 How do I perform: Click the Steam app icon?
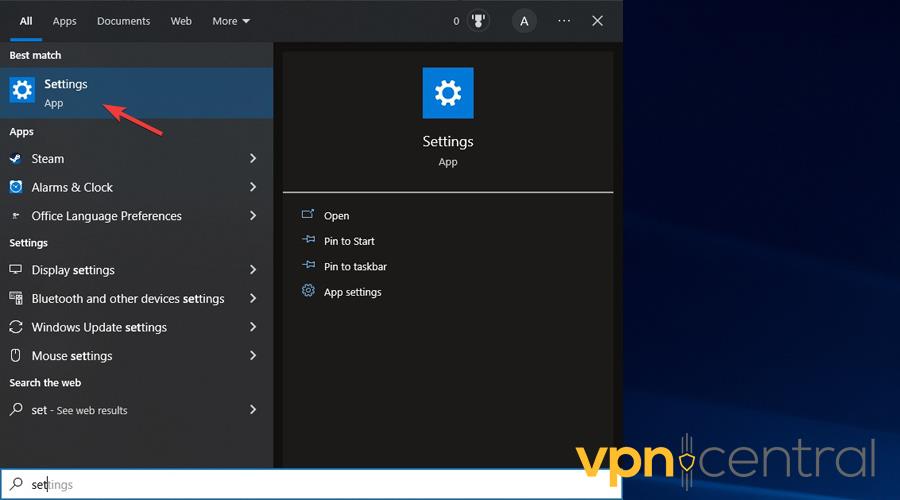point(15,159)
